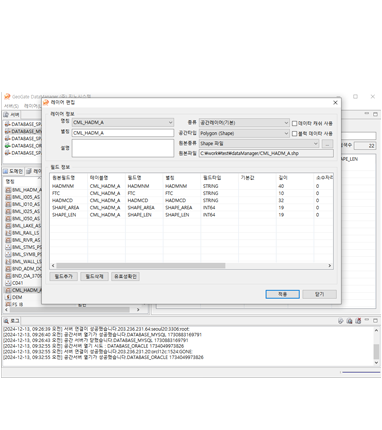Open the Shape 파일 source type dropdown
Image resolution: width=382 pixels, height=430 pixels.
[x=259, y=144]
